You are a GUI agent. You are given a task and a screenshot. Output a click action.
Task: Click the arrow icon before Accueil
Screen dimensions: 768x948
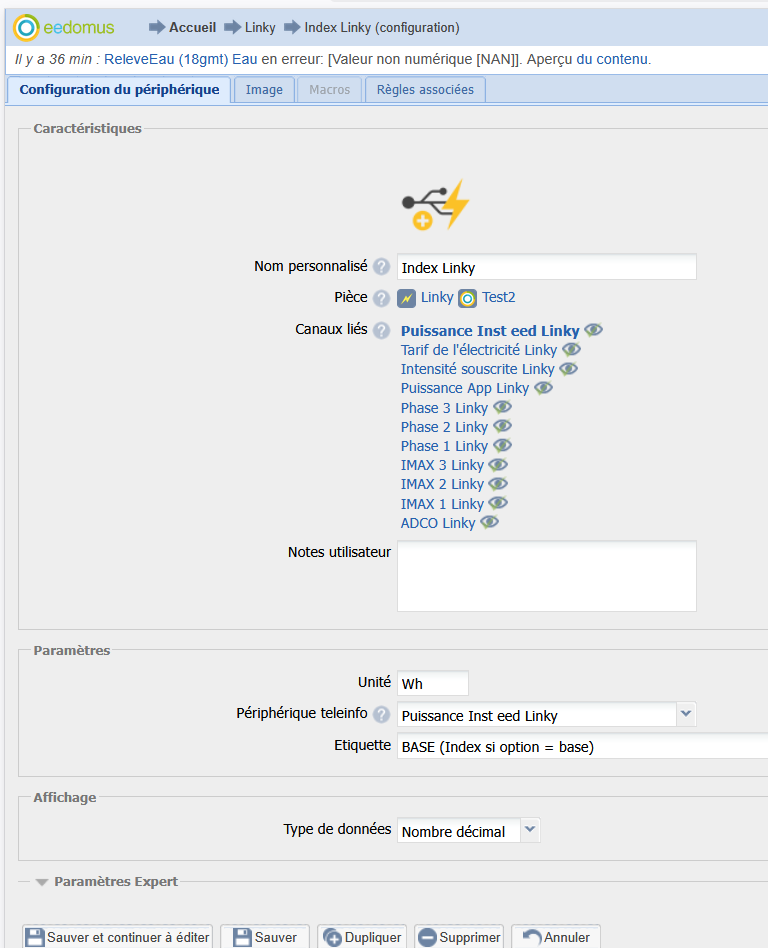tap(157, 27)
